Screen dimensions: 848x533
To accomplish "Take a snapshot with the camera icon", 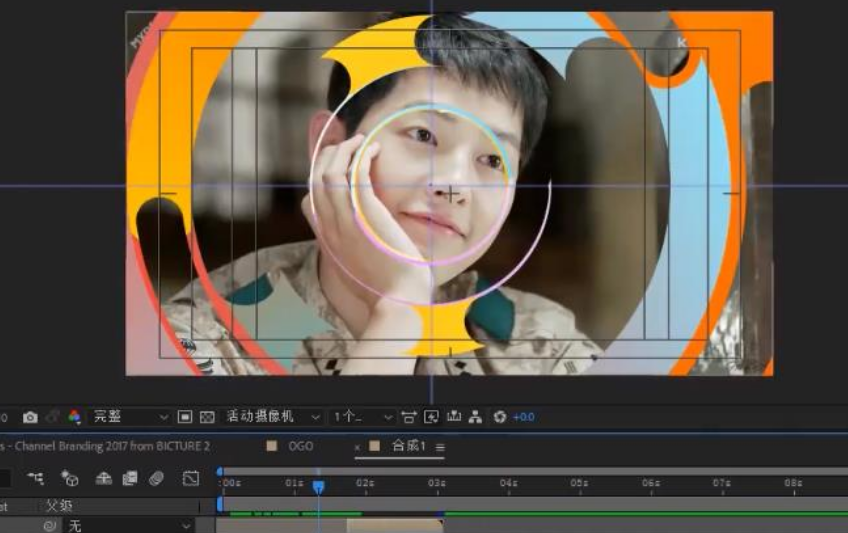I will coord(30,417).
